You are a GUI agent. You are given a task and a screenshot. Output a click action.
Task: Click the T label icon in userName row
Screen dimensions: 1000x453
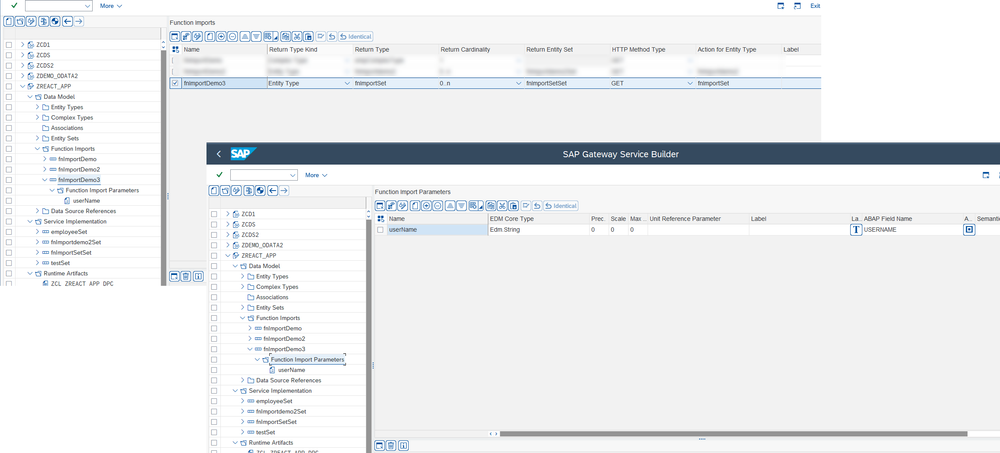[855, 230]
